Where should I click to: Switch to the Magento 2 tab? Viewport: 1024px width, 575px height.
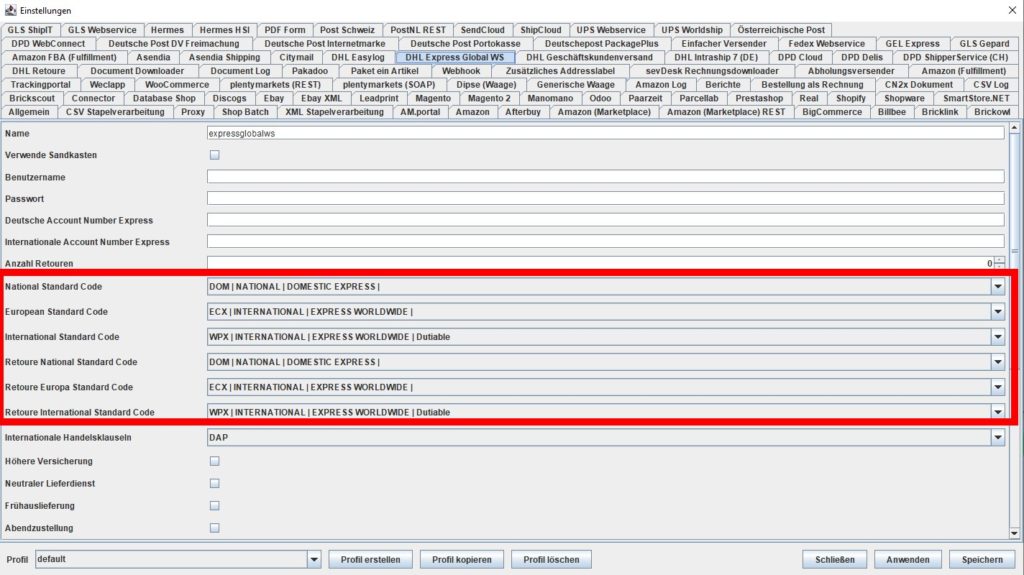point(489,98)
